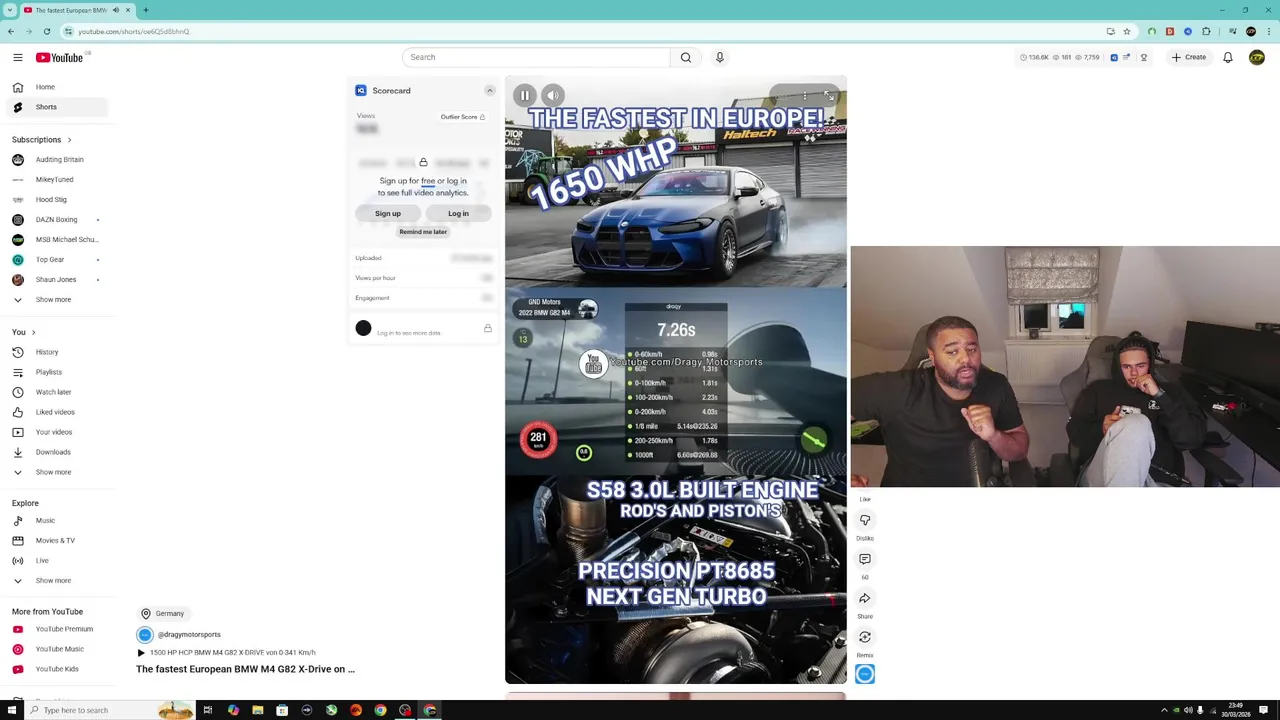Viewport: 1280px width, 720px height.
Task: Open Home in the sidebar
Action: click(x=56, y=87)
